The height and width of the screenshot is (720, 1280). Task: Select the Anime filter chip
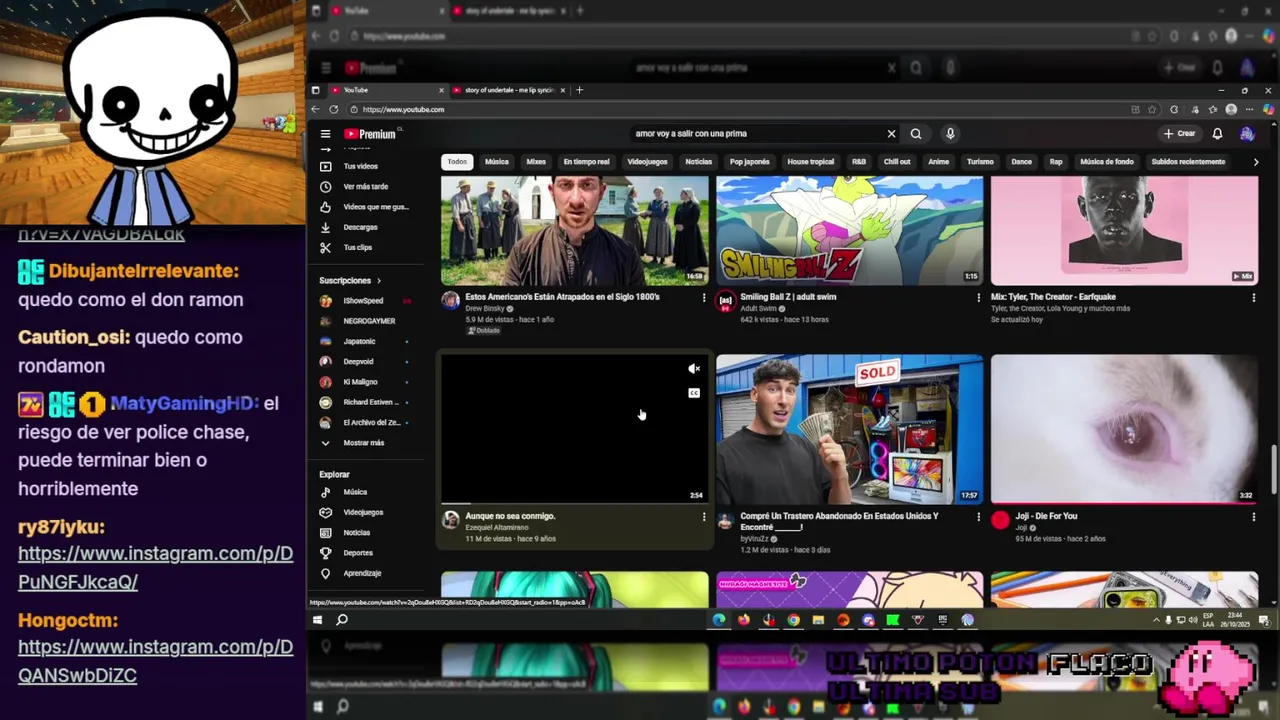pos(938,162)
